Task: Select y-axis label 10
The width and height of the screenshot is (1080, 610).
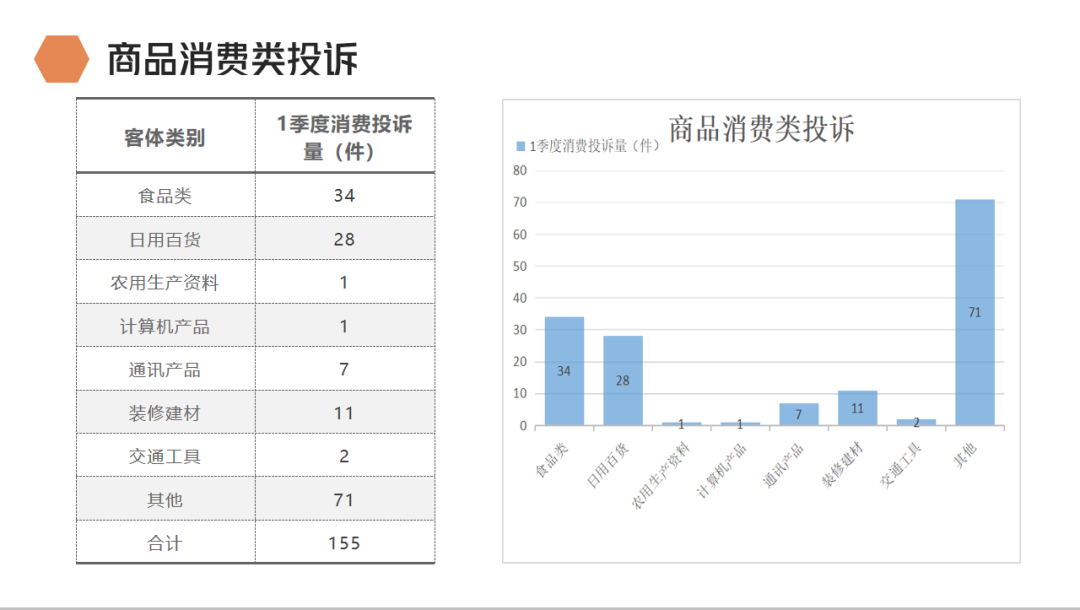Action: tap(520, 394)
